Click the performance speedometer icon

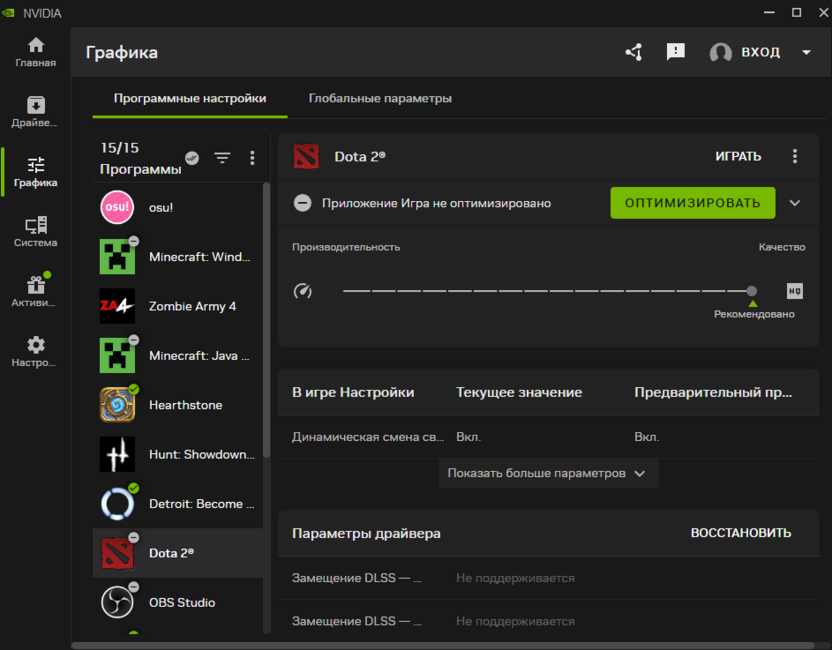point(302,291)
